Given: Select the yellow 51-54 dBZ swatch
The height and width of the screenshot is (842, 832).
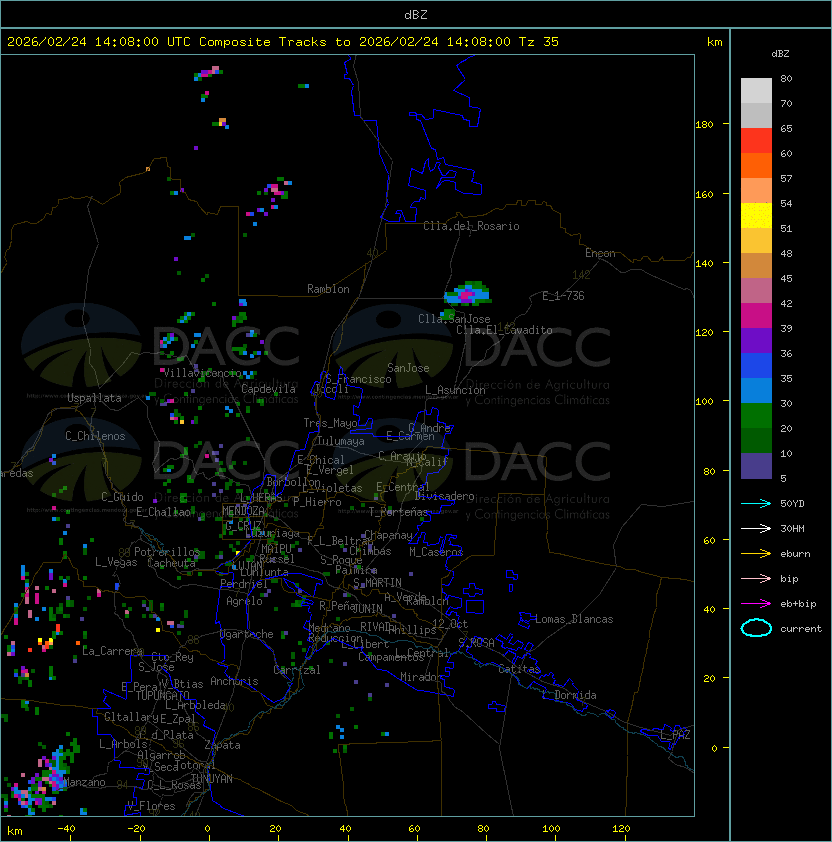Looking at the screenshot, I should tap(756, 215).
